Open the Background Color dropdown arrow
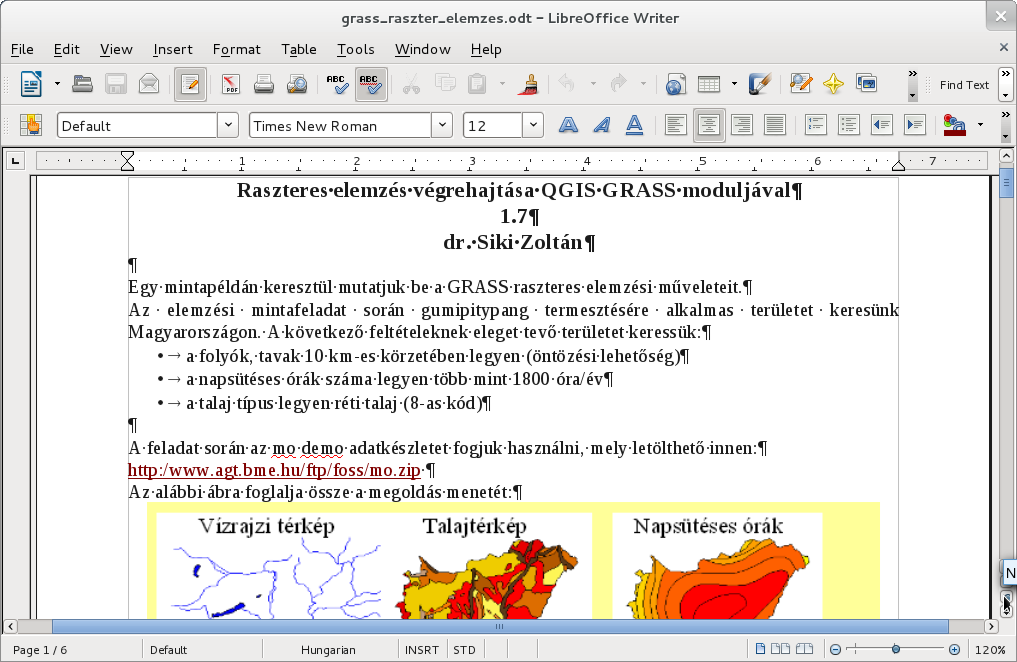This screenshot has width=1017, height=662. tap(980, 124)
